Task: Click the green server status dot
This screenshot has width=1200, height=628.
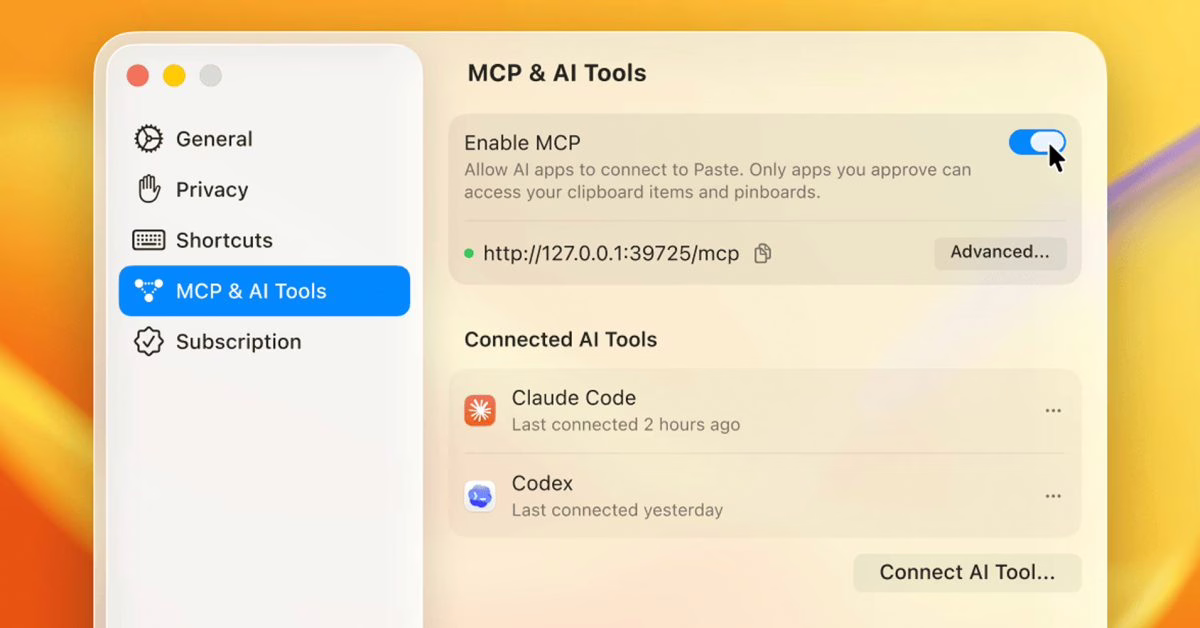Action: (x=469, y=254)
